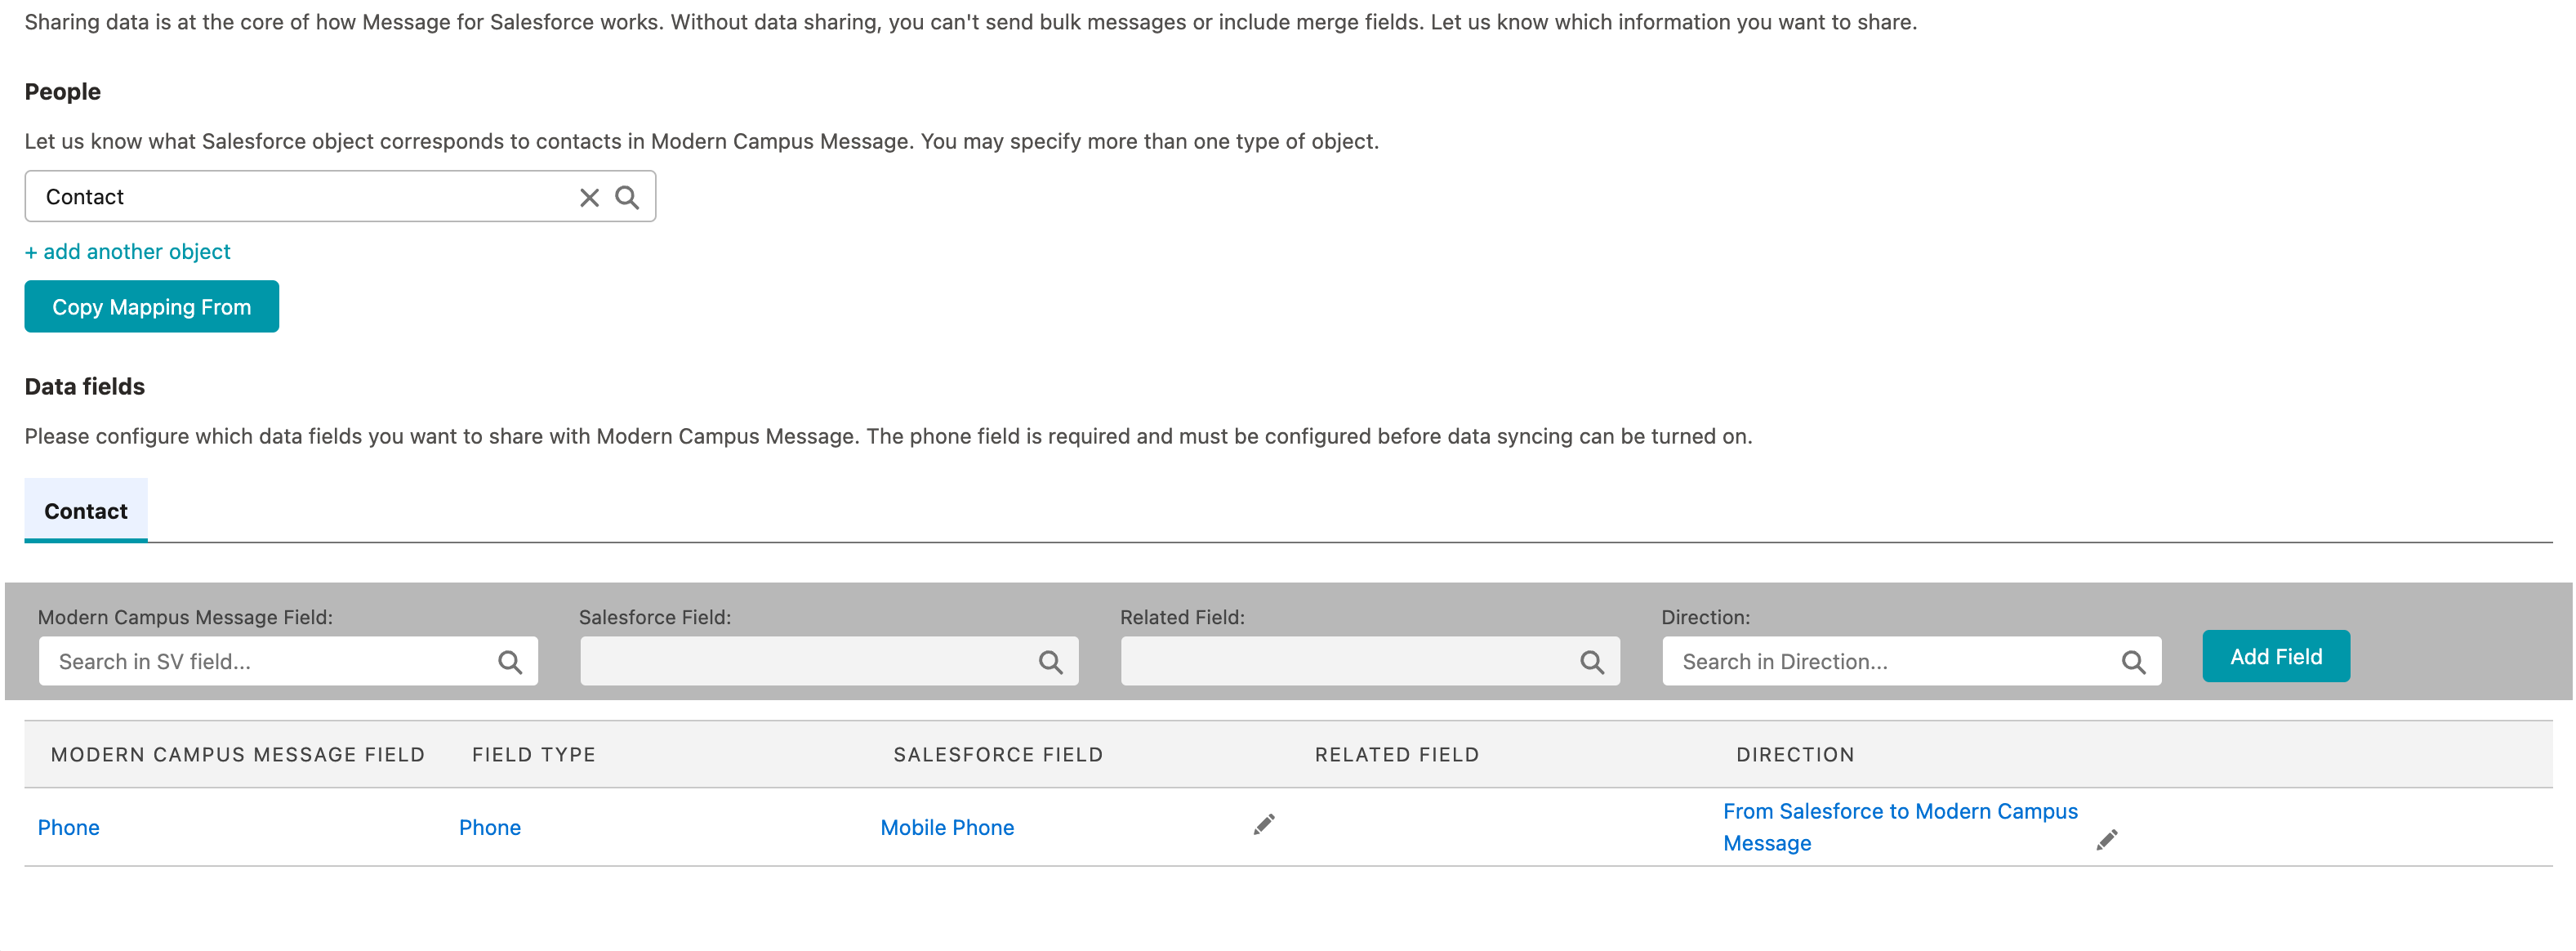Select the Phone link under Field Type

(490, 827)
